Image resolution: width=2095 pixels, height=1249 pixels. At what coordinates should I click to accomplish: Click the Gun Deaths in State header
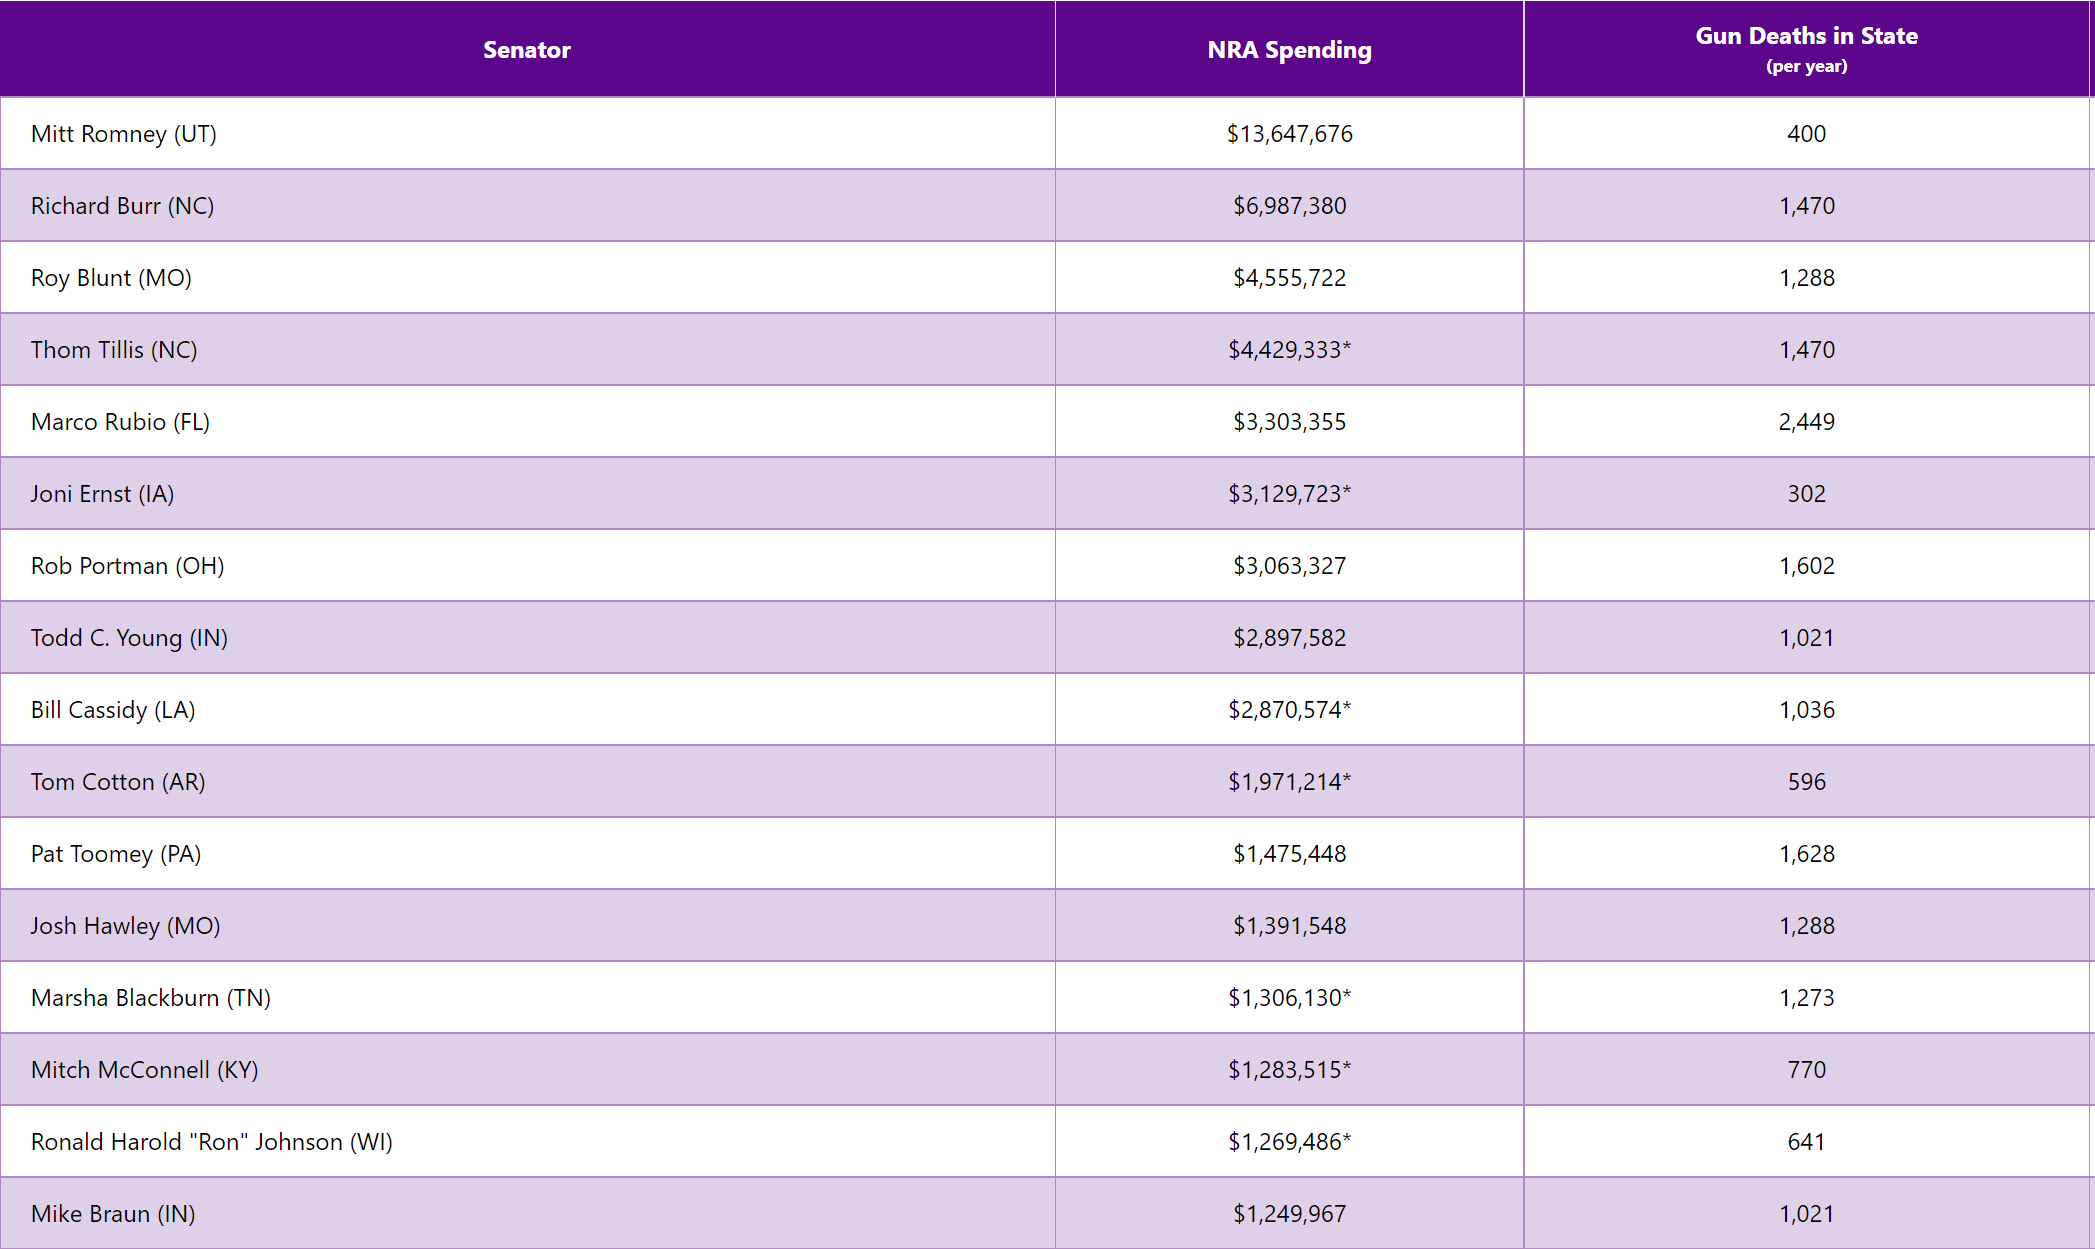pyautogui.click(x=1806, y=48)
